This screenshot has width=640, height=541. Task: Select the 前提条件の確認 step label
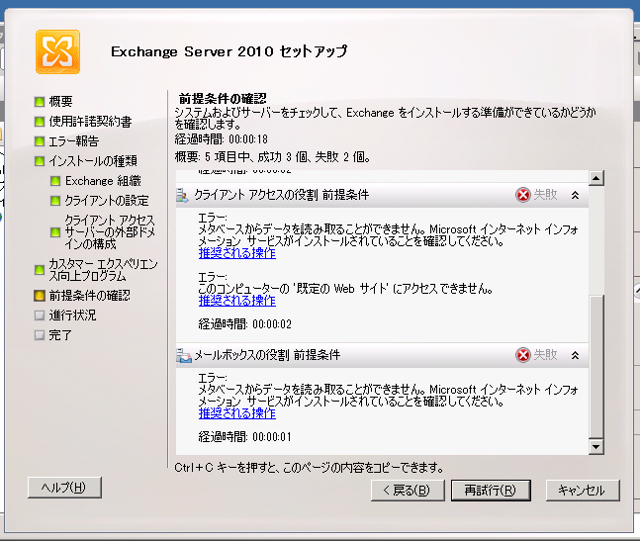[89, 296]
